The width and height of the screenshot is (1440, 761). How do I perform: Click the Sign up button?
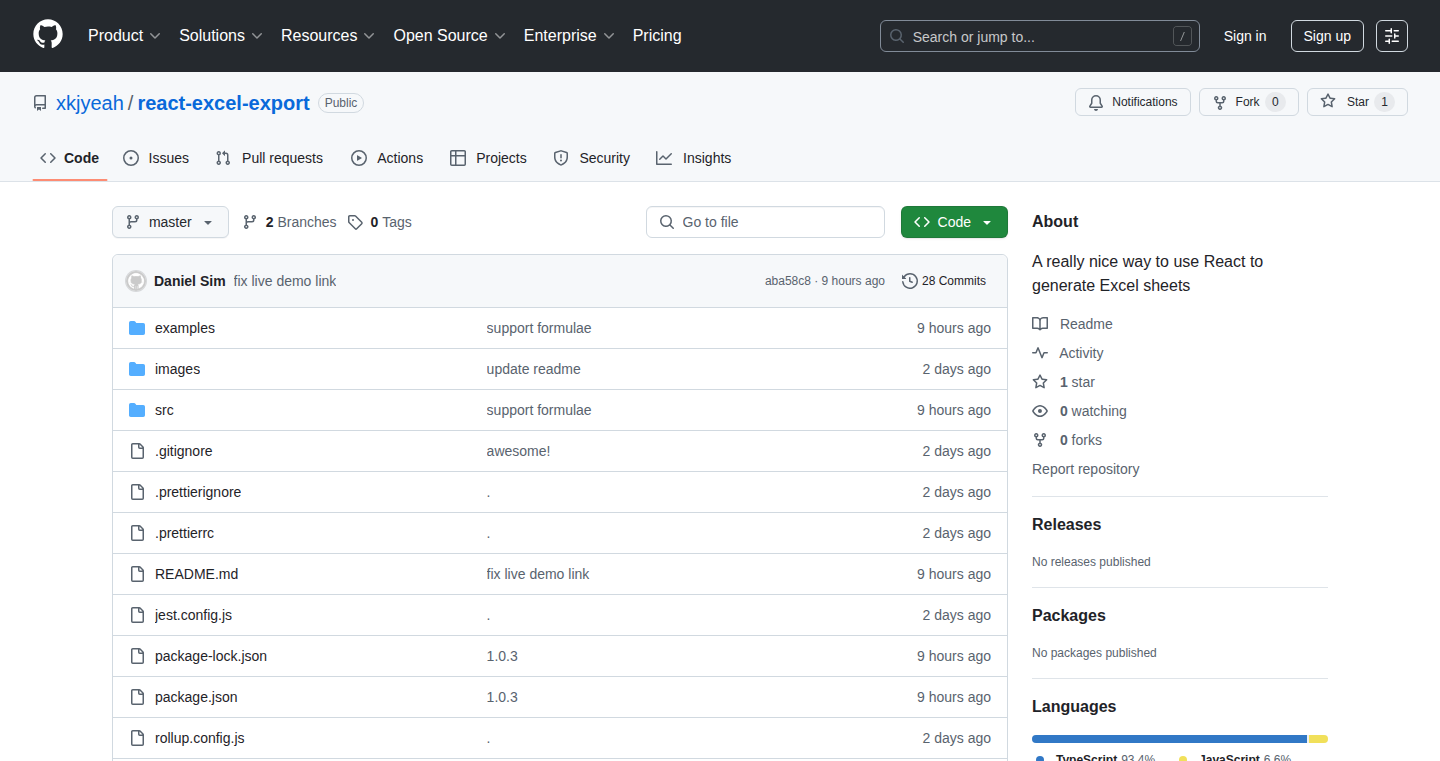click(1327, 36)
